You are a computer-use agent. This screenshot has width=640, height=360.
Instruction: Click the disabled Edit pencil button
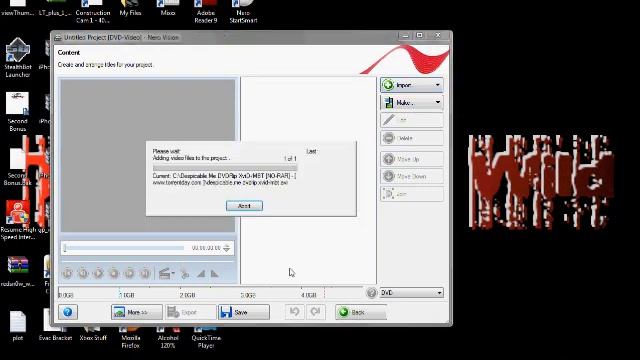[x=411, y=120]
